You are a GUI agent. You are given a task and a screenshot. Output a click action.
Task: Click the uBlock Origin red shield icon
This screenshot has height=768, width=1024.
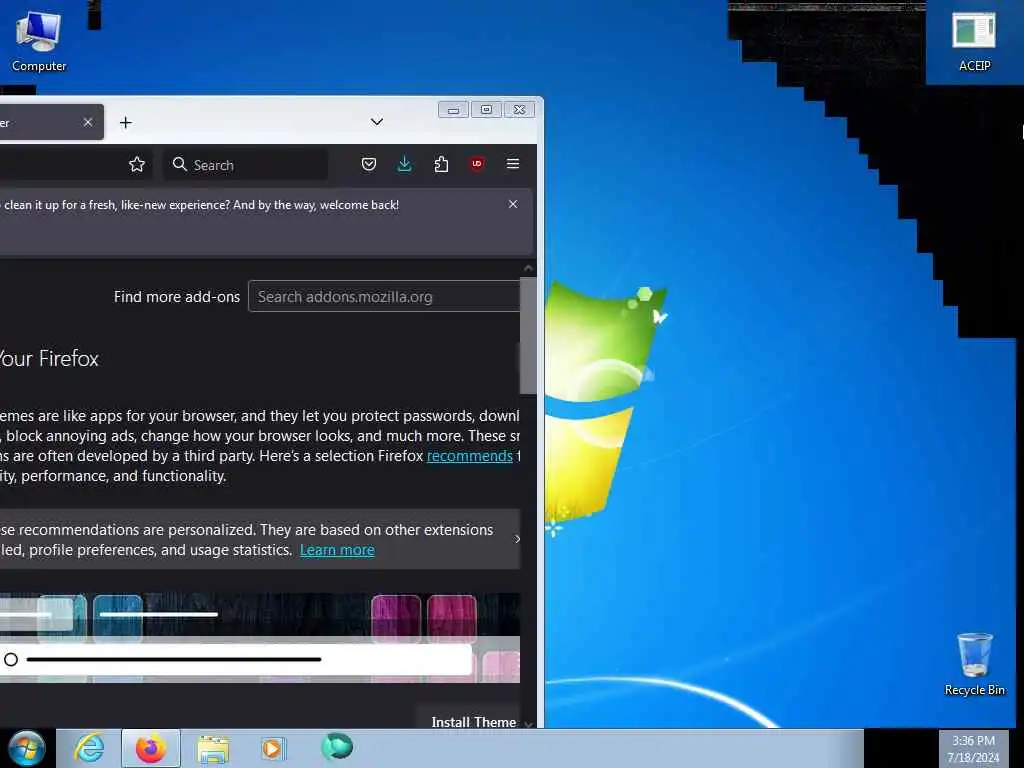(x=477, y=165)
